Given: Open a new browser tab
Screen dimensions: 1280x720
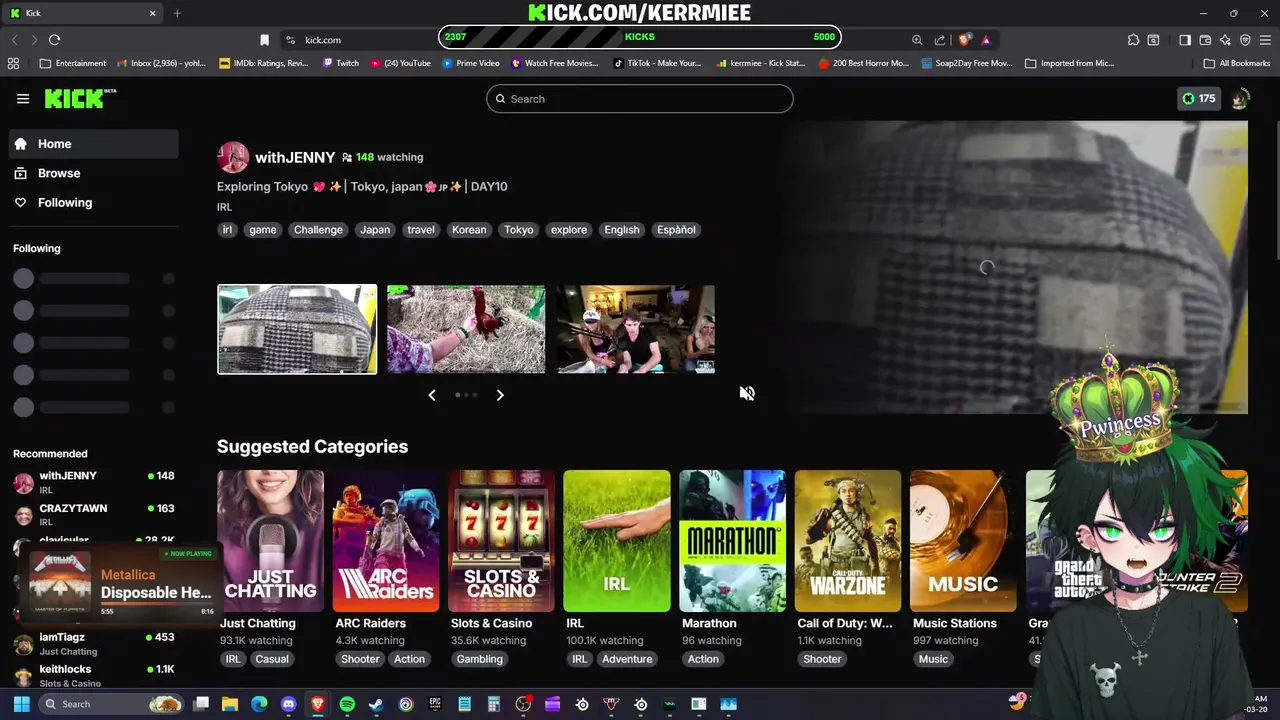Looking at the screenshot, I should click(x=177, y=13).
